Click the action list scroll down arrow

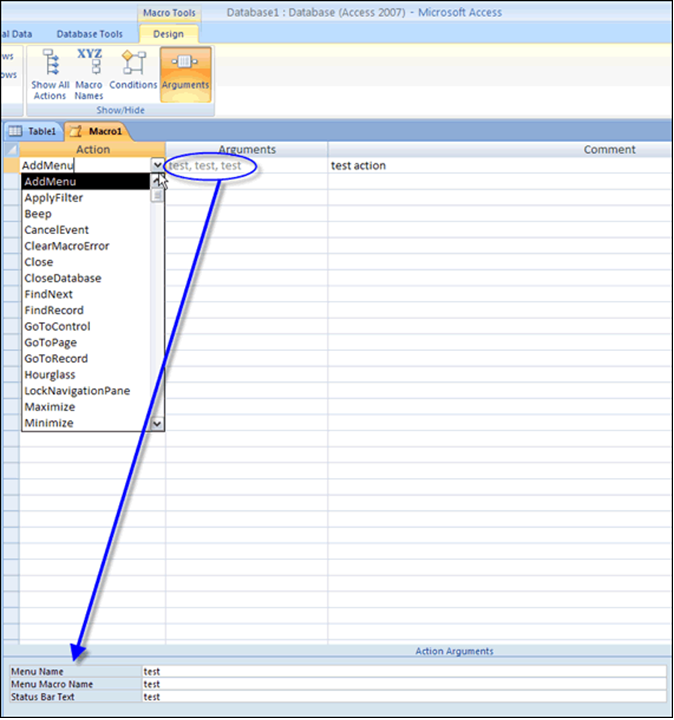[x=157, y=423]
